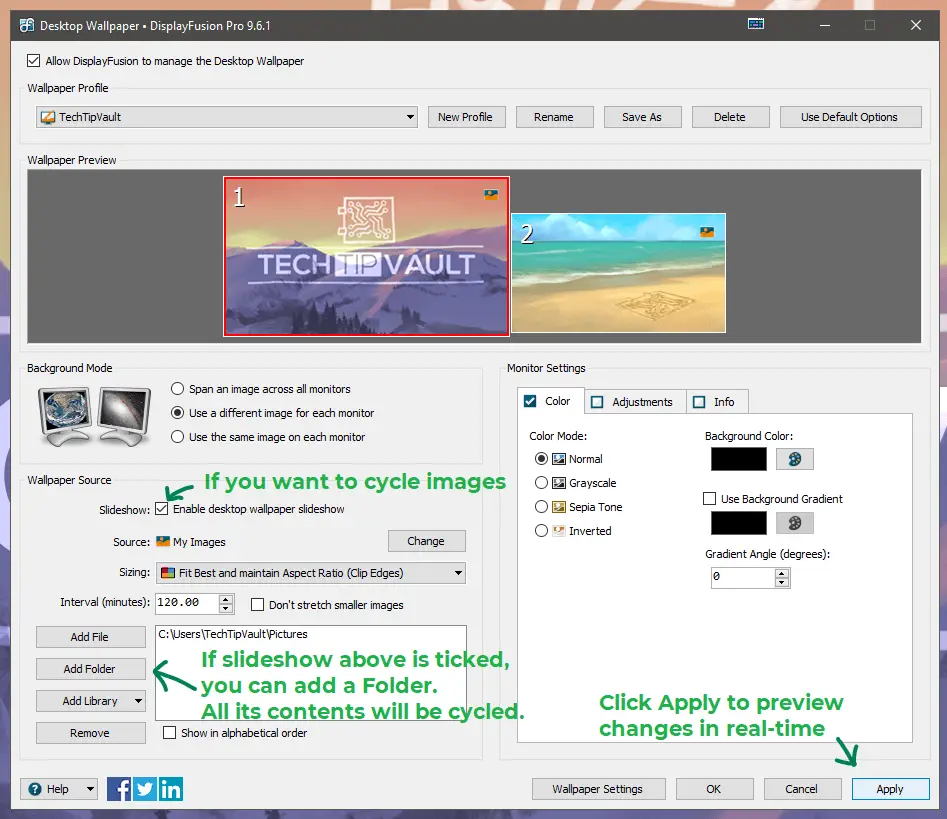This screenshot has width=947, height=819.
Task: Decrease the gradient angle stepper
Action: (782, 582)
